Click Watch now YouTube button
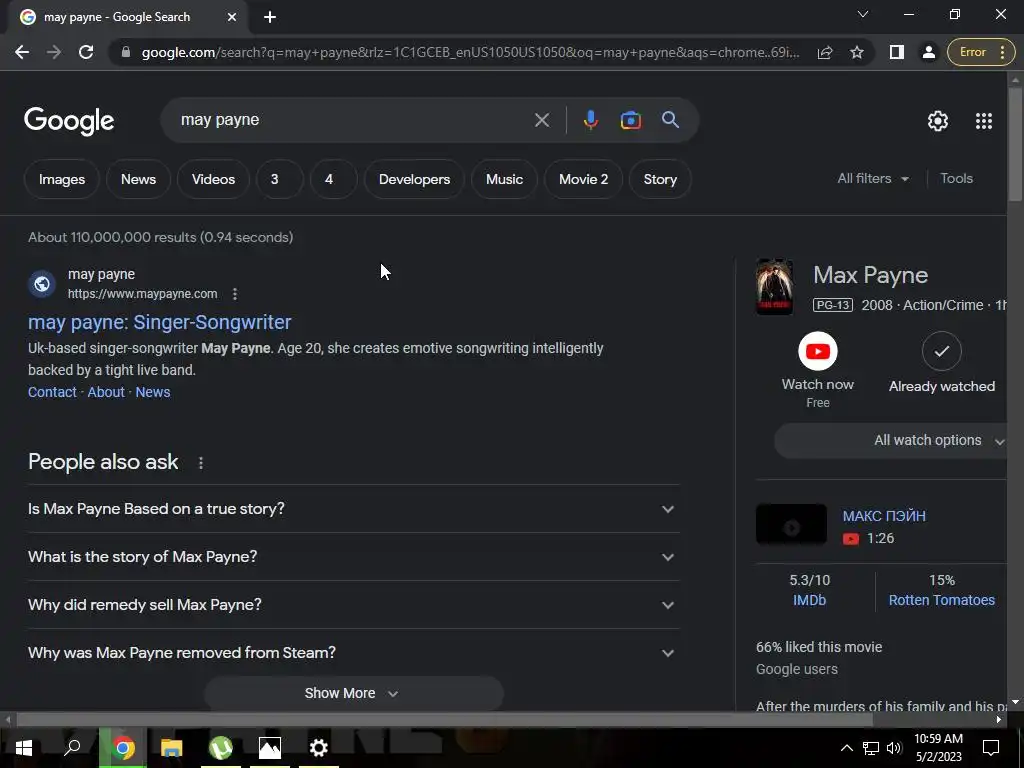Image resolution: width=1024 pixels, height=768 pixels. (818, 351)
